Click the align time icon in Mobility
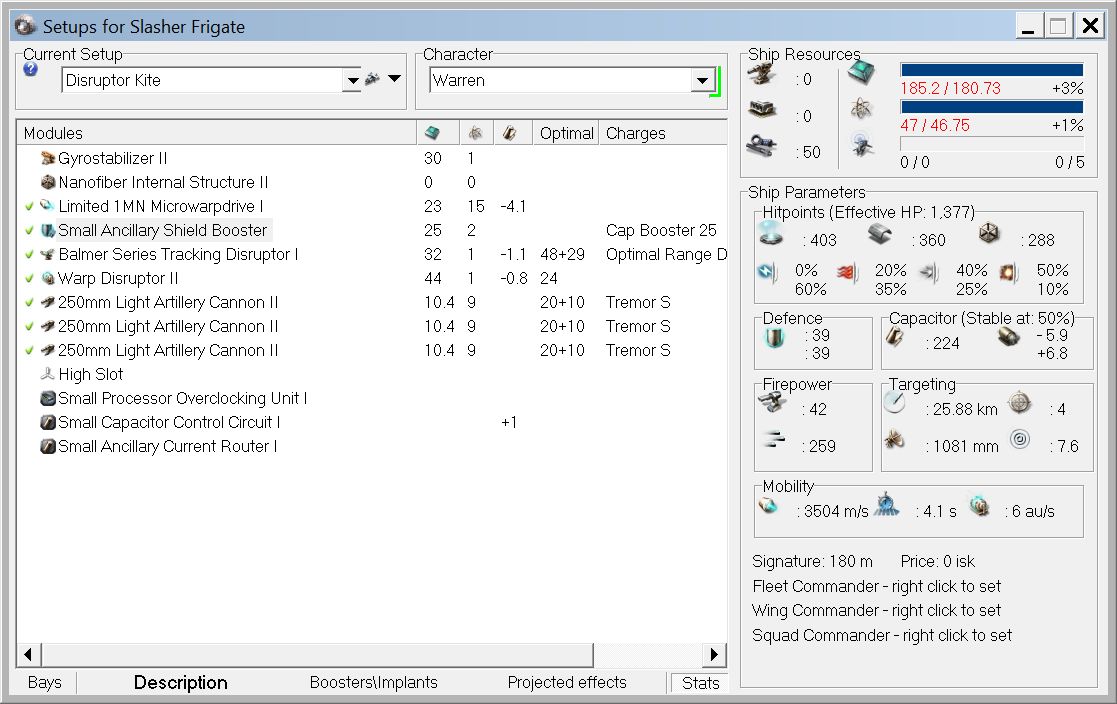The width and height of the screenshot is (1117, 704). [886, 504]
